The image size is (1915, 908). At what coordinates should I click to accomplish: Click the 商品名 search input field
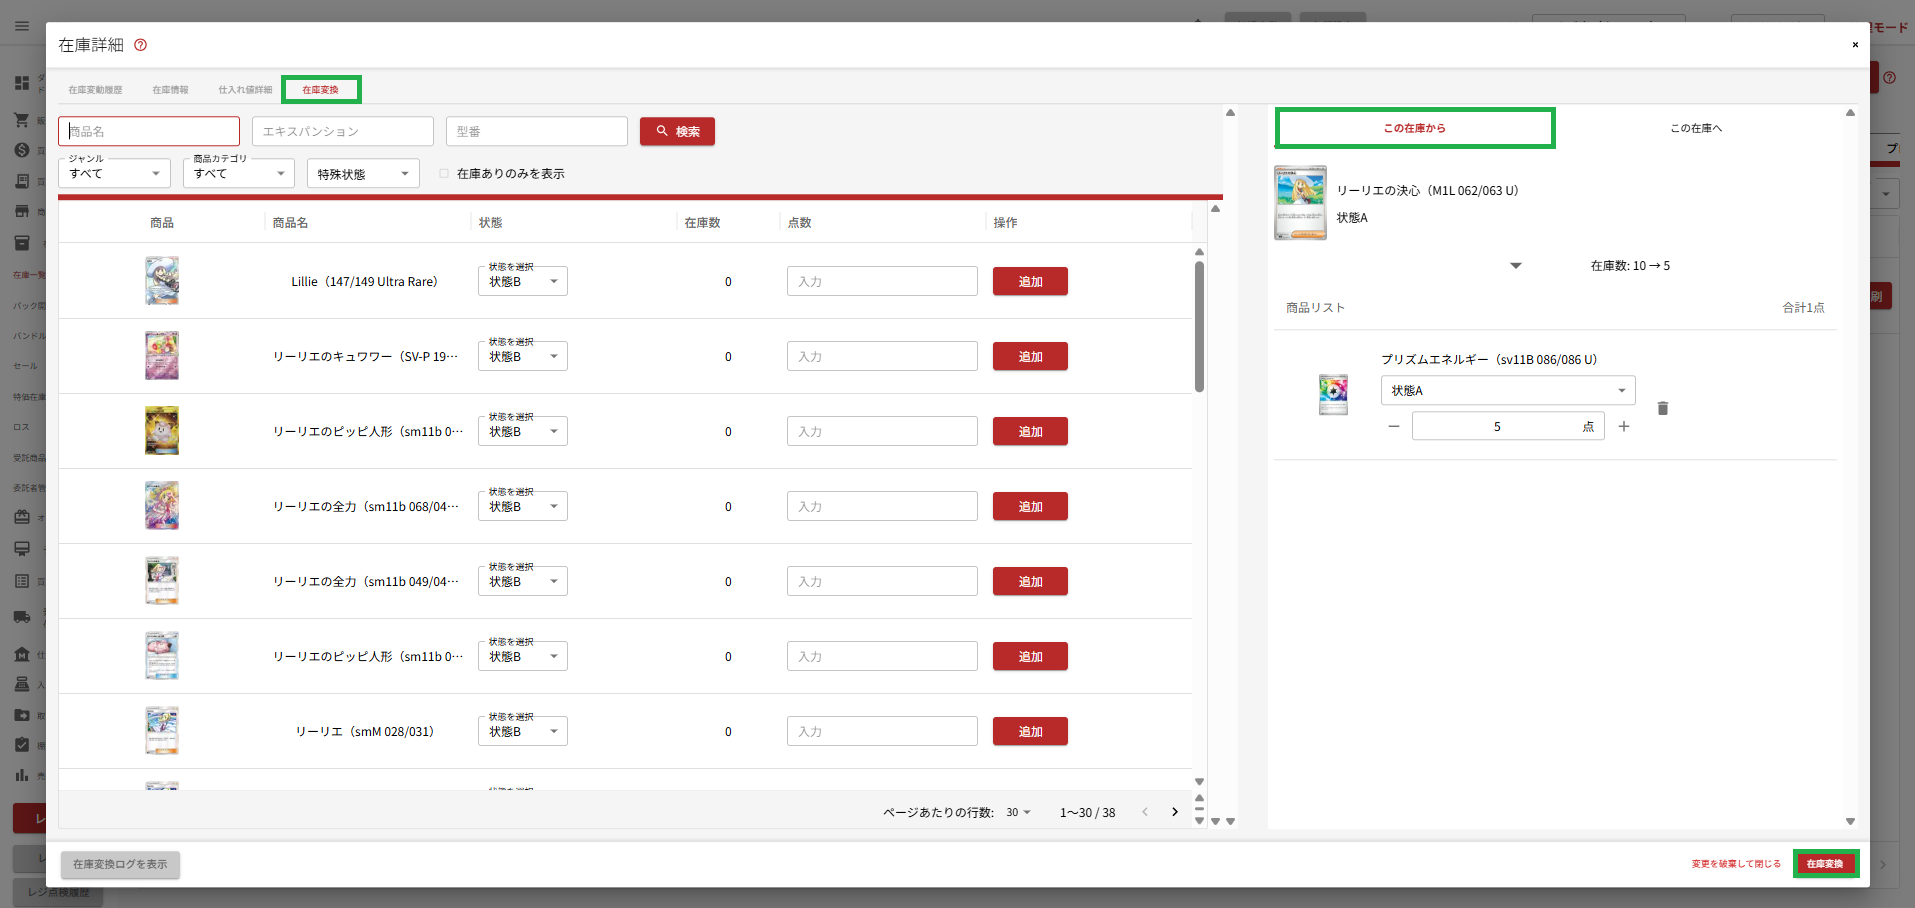pos(149,131)
